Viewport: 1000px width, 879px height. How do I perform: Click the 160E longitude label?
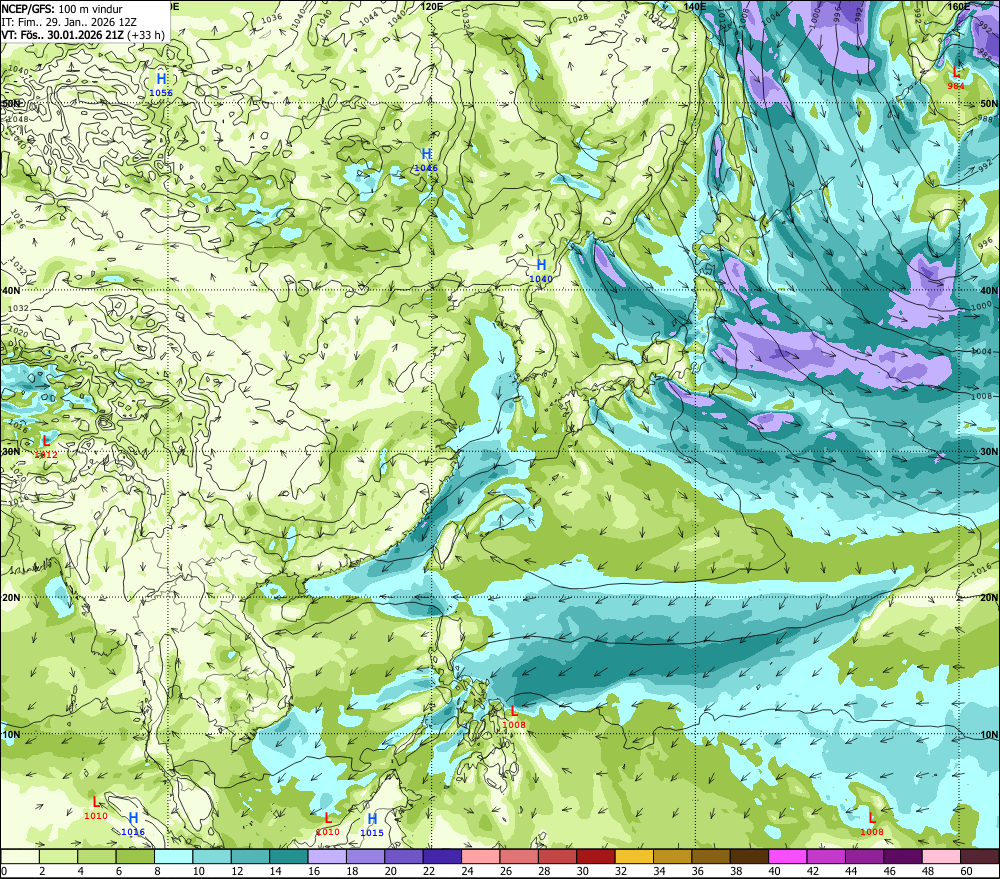tap(959, 6)
